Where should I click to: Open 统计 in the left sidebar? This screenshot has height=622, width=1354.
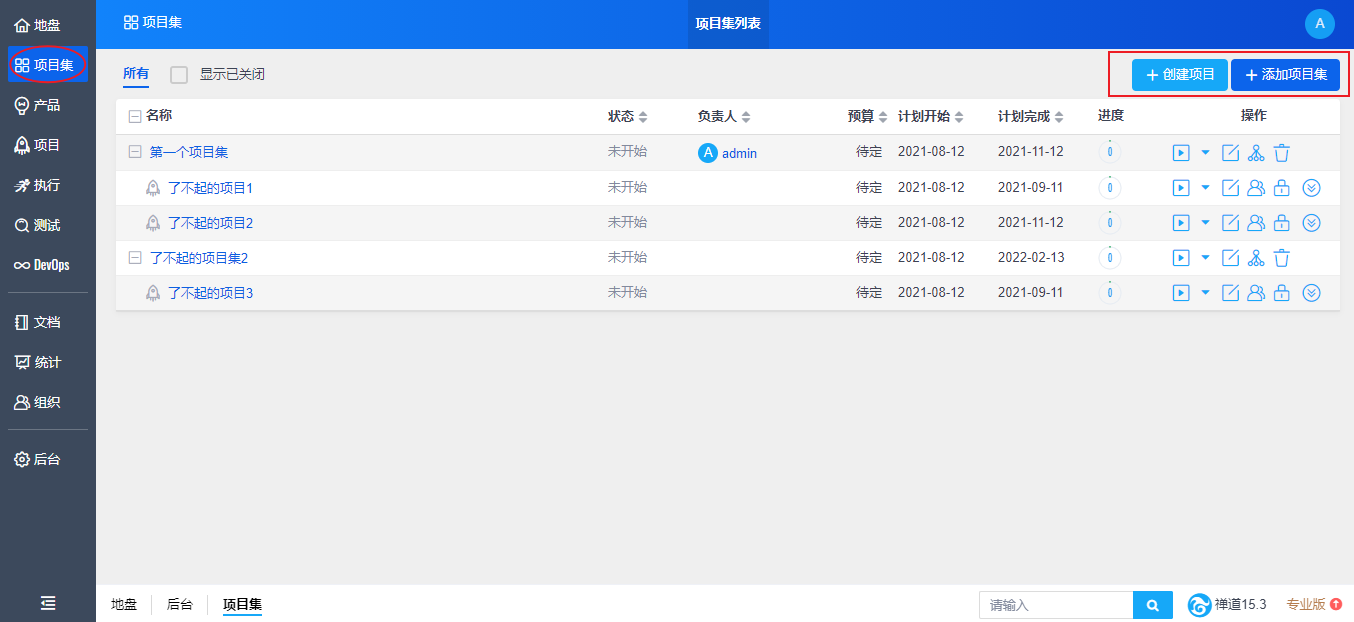[48, 362]
